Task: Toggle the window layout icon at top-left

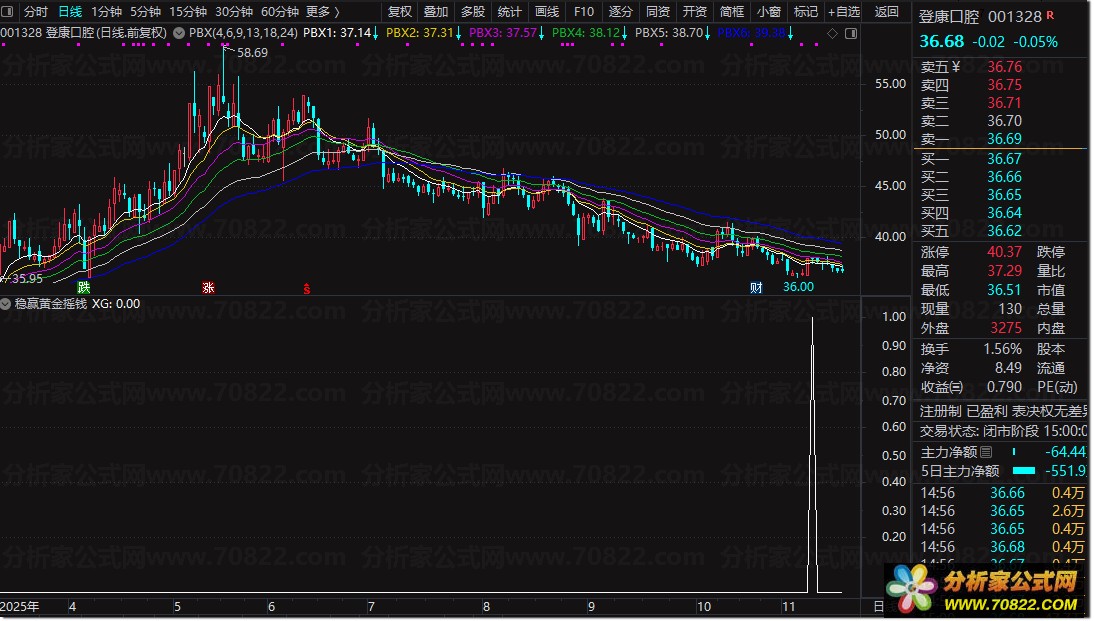Action: (x=8, y=11)
